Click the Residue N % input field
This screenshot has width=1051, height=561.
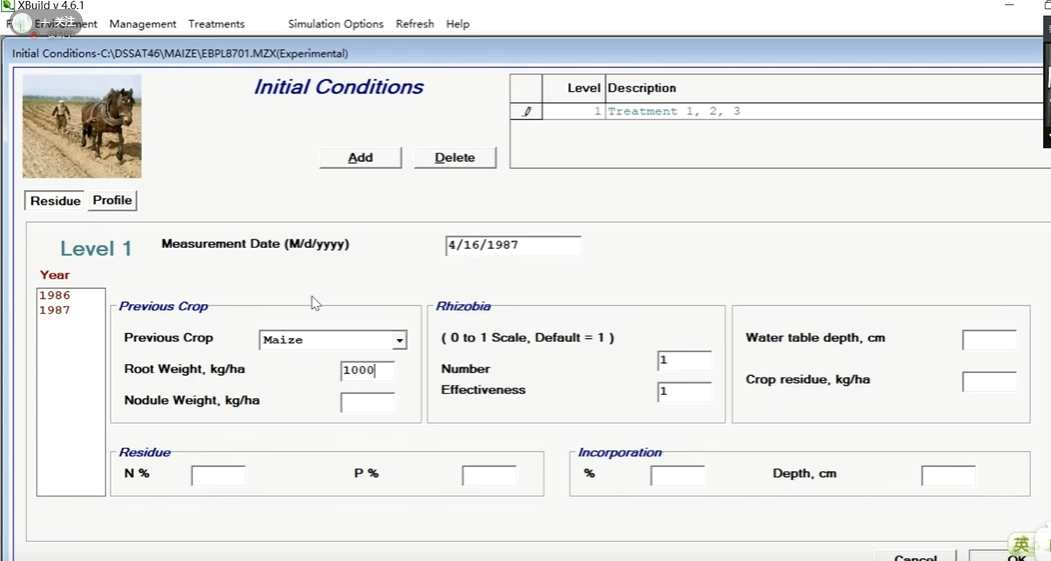point(219,475)
